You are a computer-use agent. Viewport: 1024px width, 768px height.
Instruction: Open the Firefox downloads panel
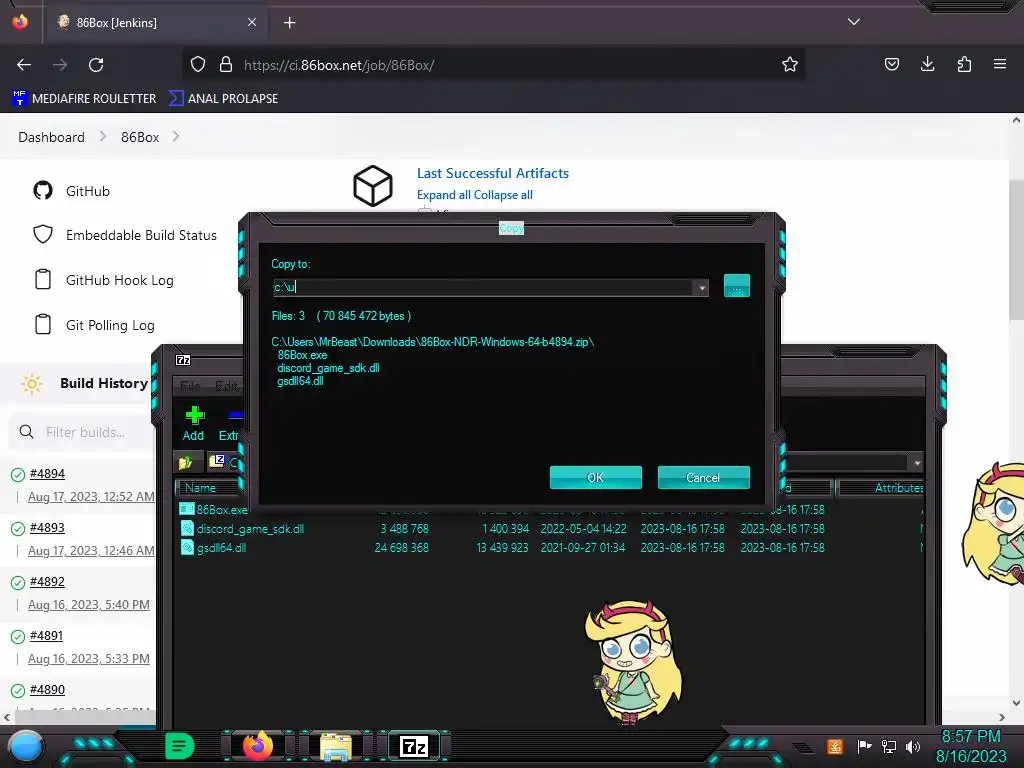coord(927,64)
